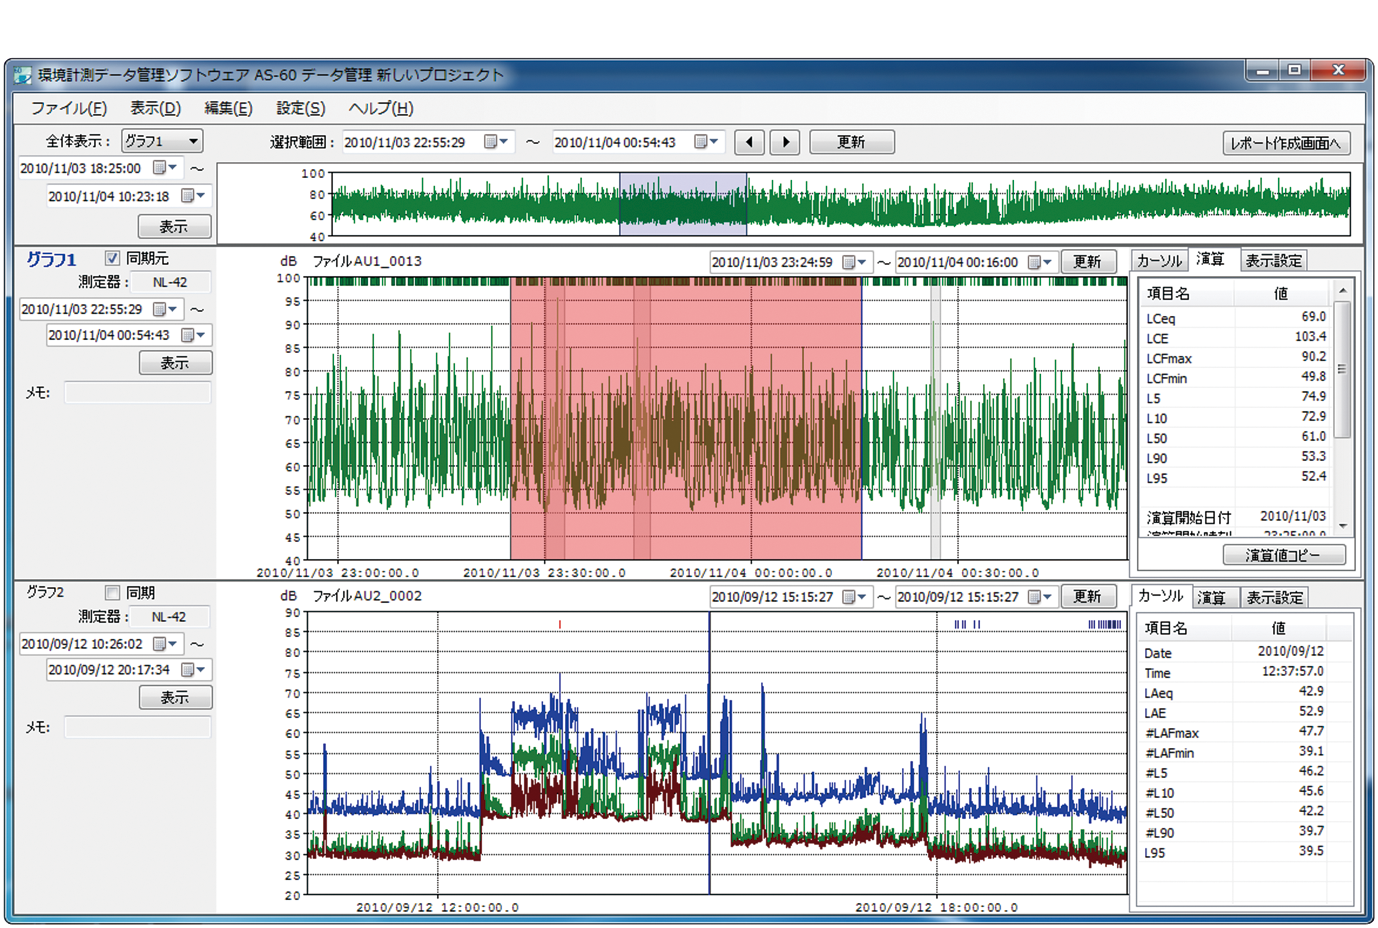Click the L50 row value 61.0
The width and height of the screenshot is (1378, 928).
point(1313,437)
